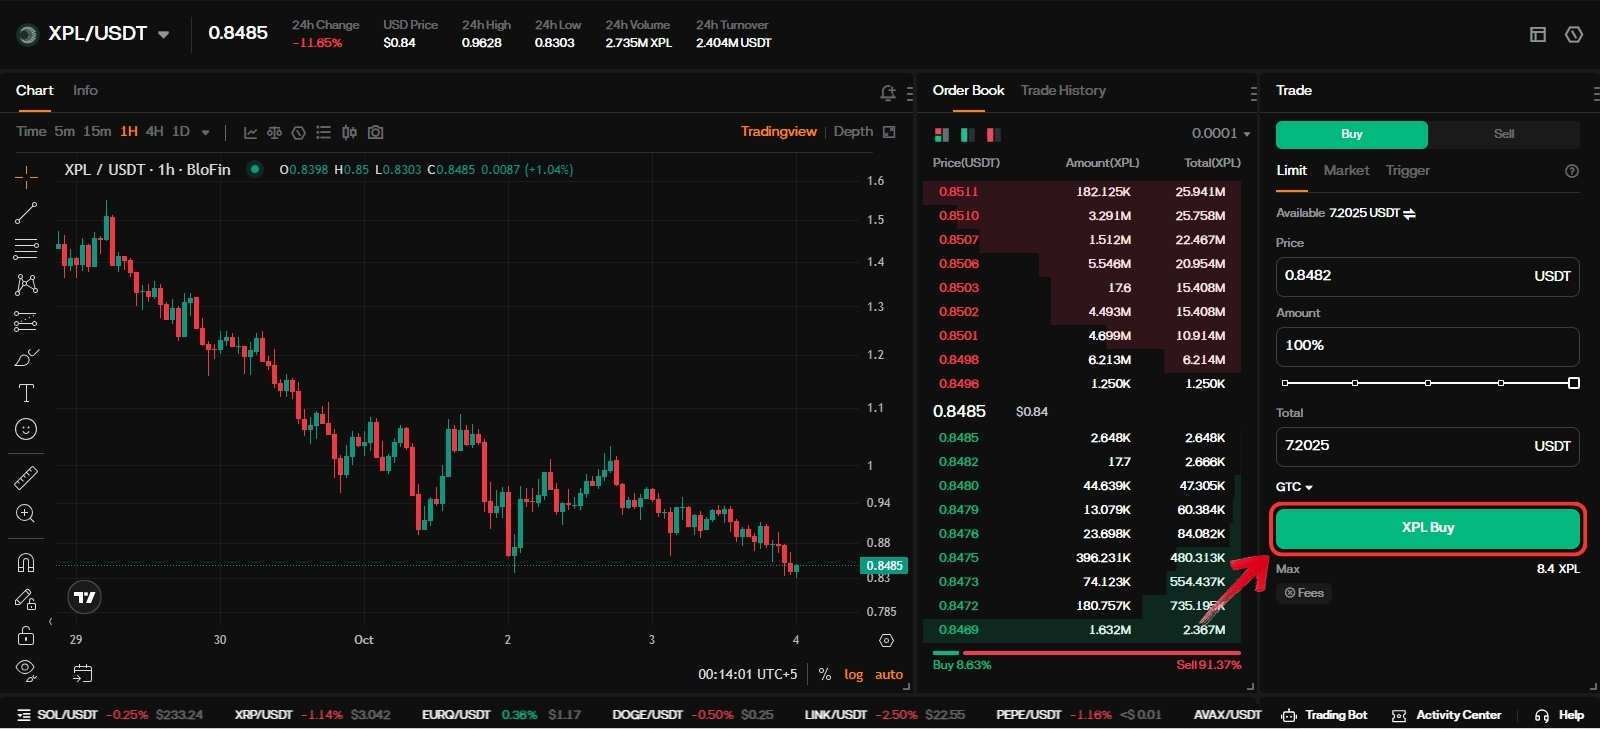
Task: Select the trend line drawing tool
Action: (26, 213)
